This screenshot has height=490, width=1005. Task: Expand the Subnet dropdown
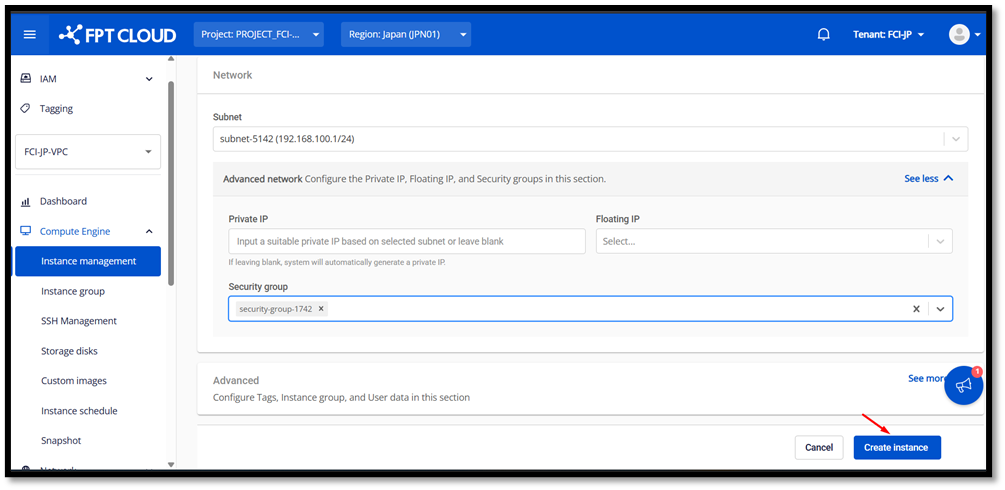click(x=956, y=140)
